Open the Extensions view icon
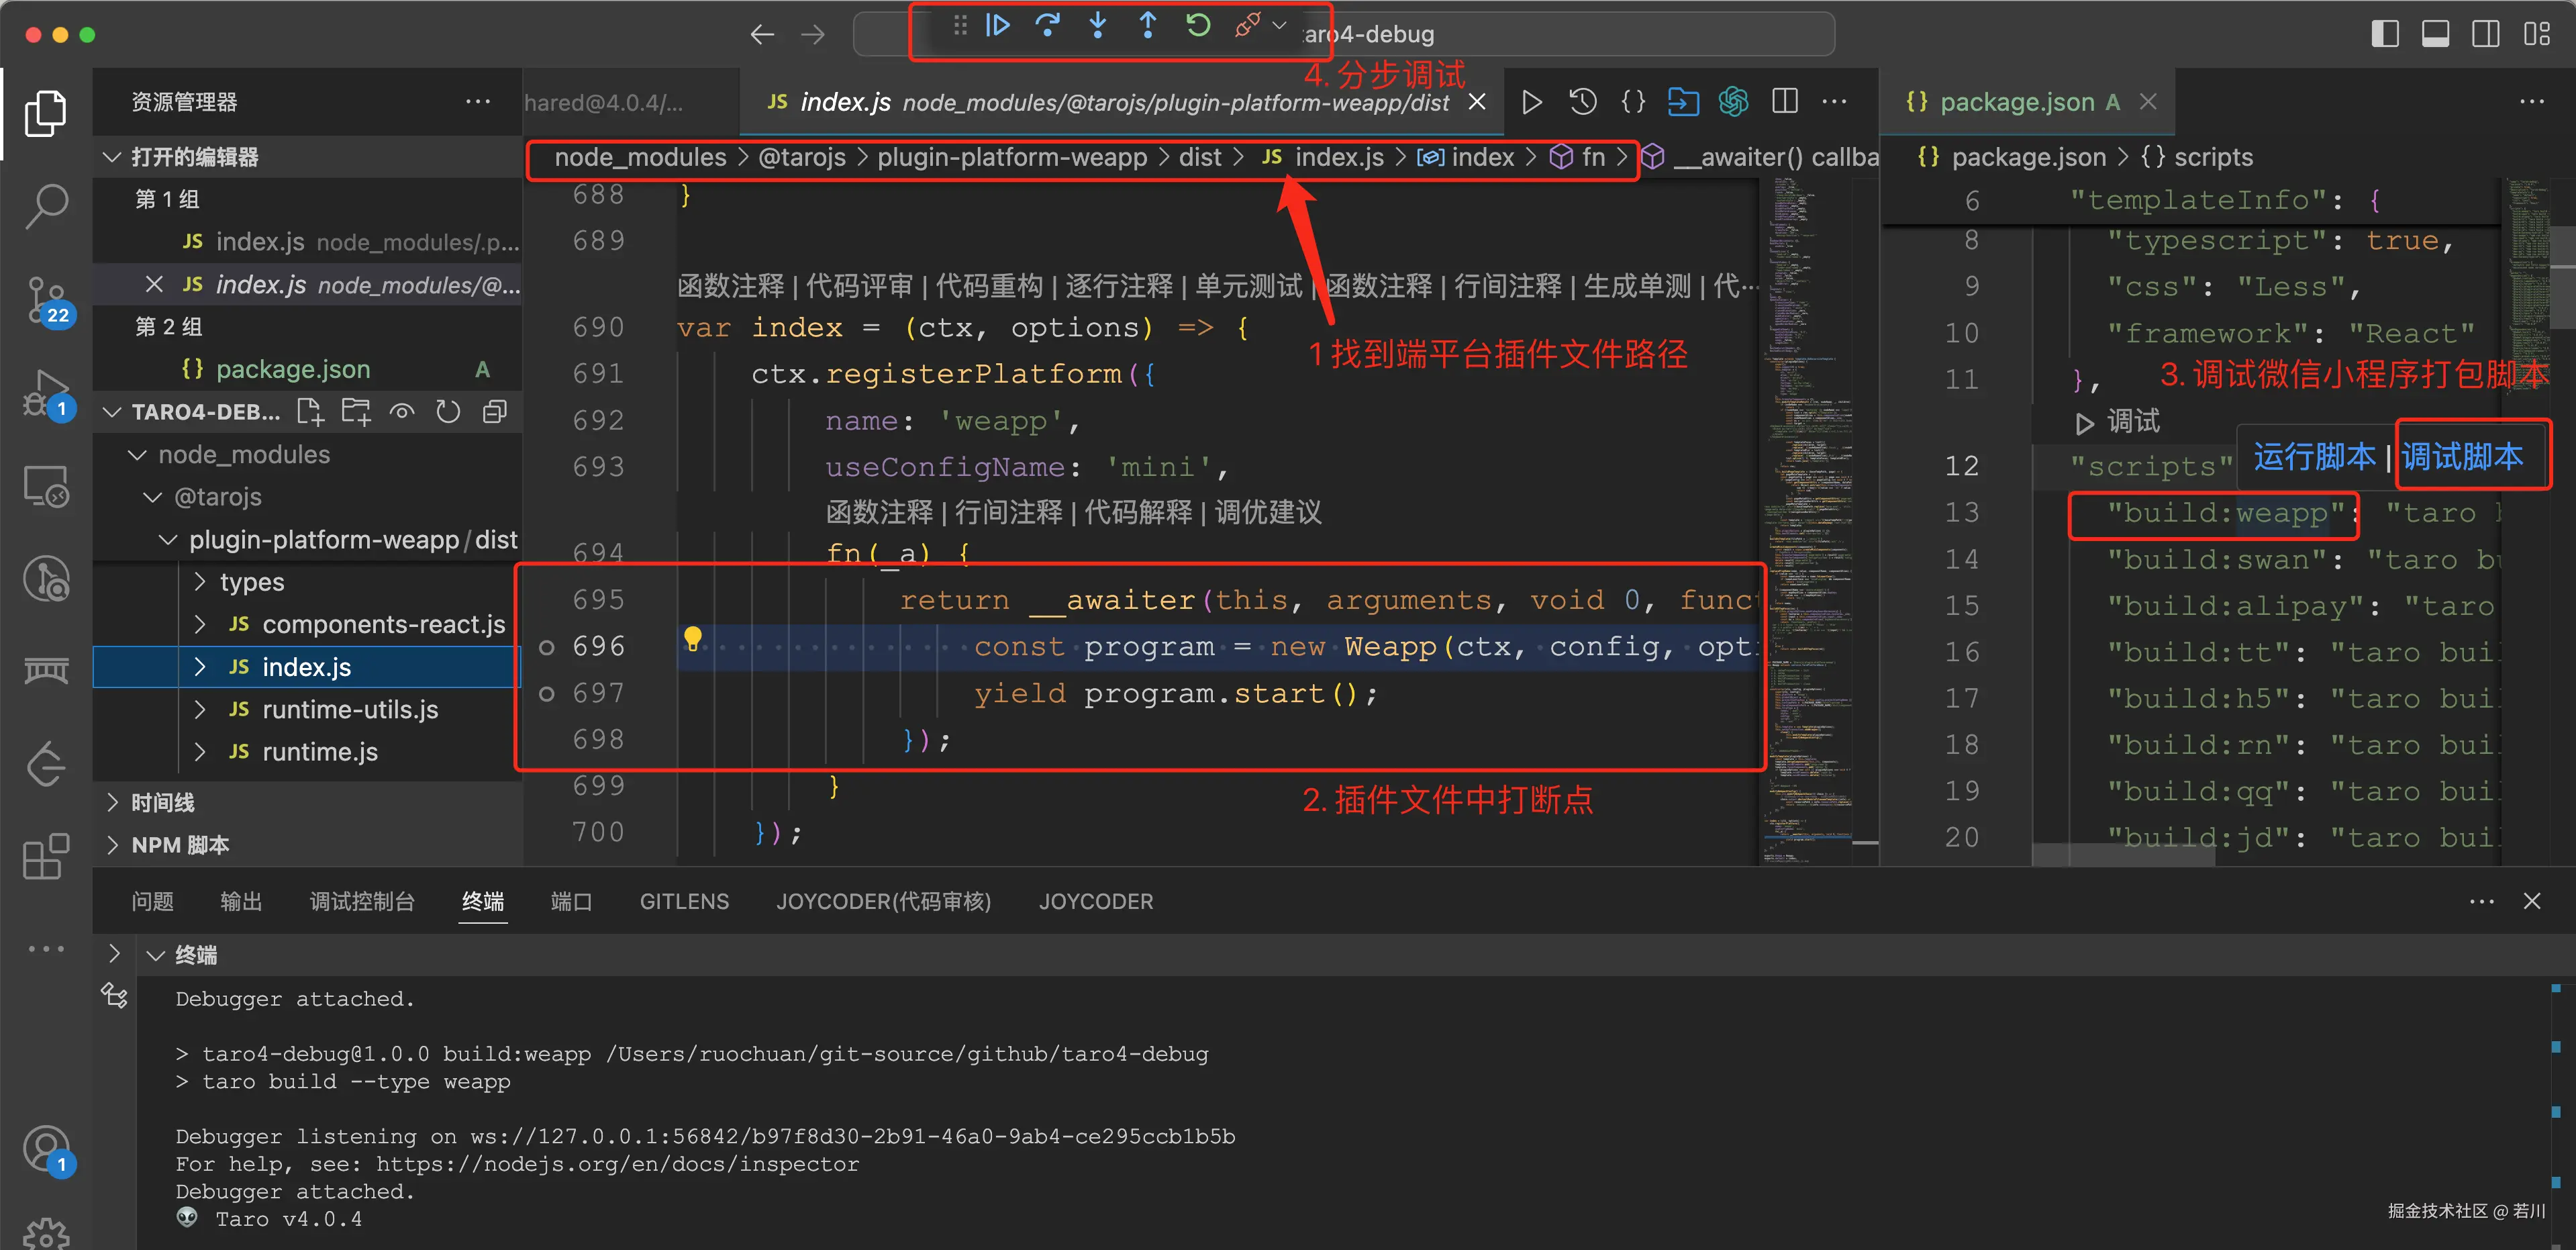Screen dimensions: 2576x1250 coord(46,857)
